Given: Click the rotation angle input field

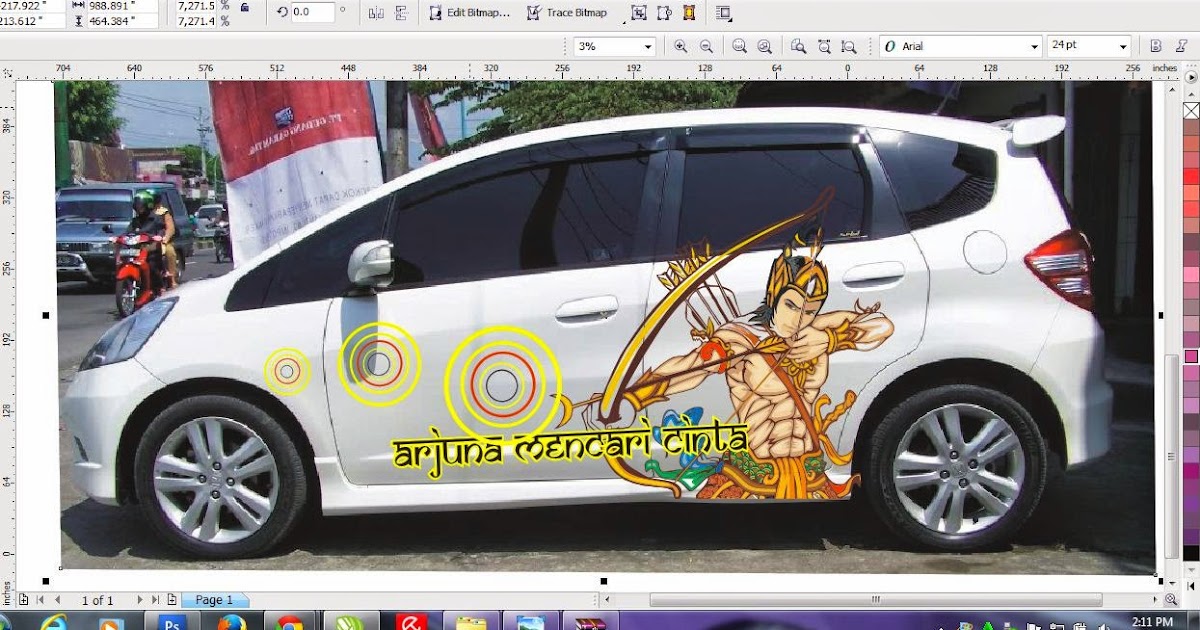Looking at the screenshot, I should [x=312, y=12].
